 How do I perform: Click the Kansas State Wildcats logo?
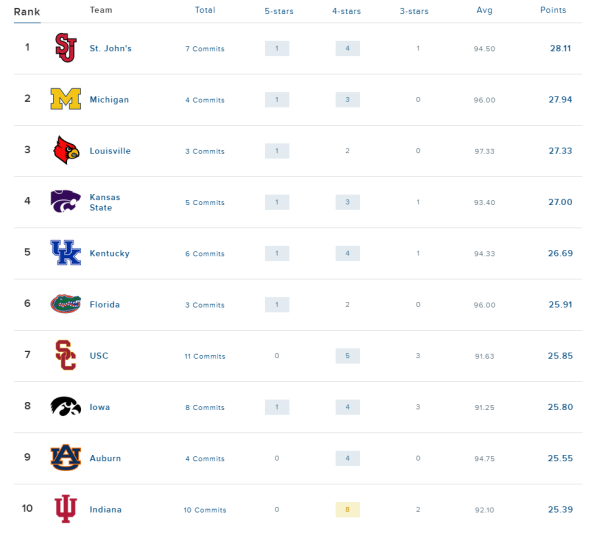click(65, 201)
